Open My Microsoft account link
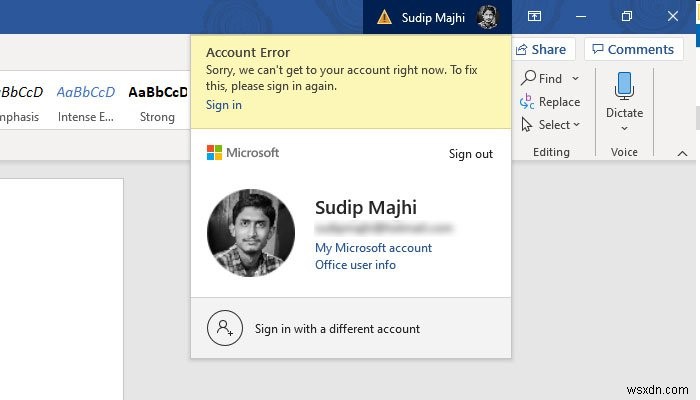This screenshot has height=400, width=700. 373,248
